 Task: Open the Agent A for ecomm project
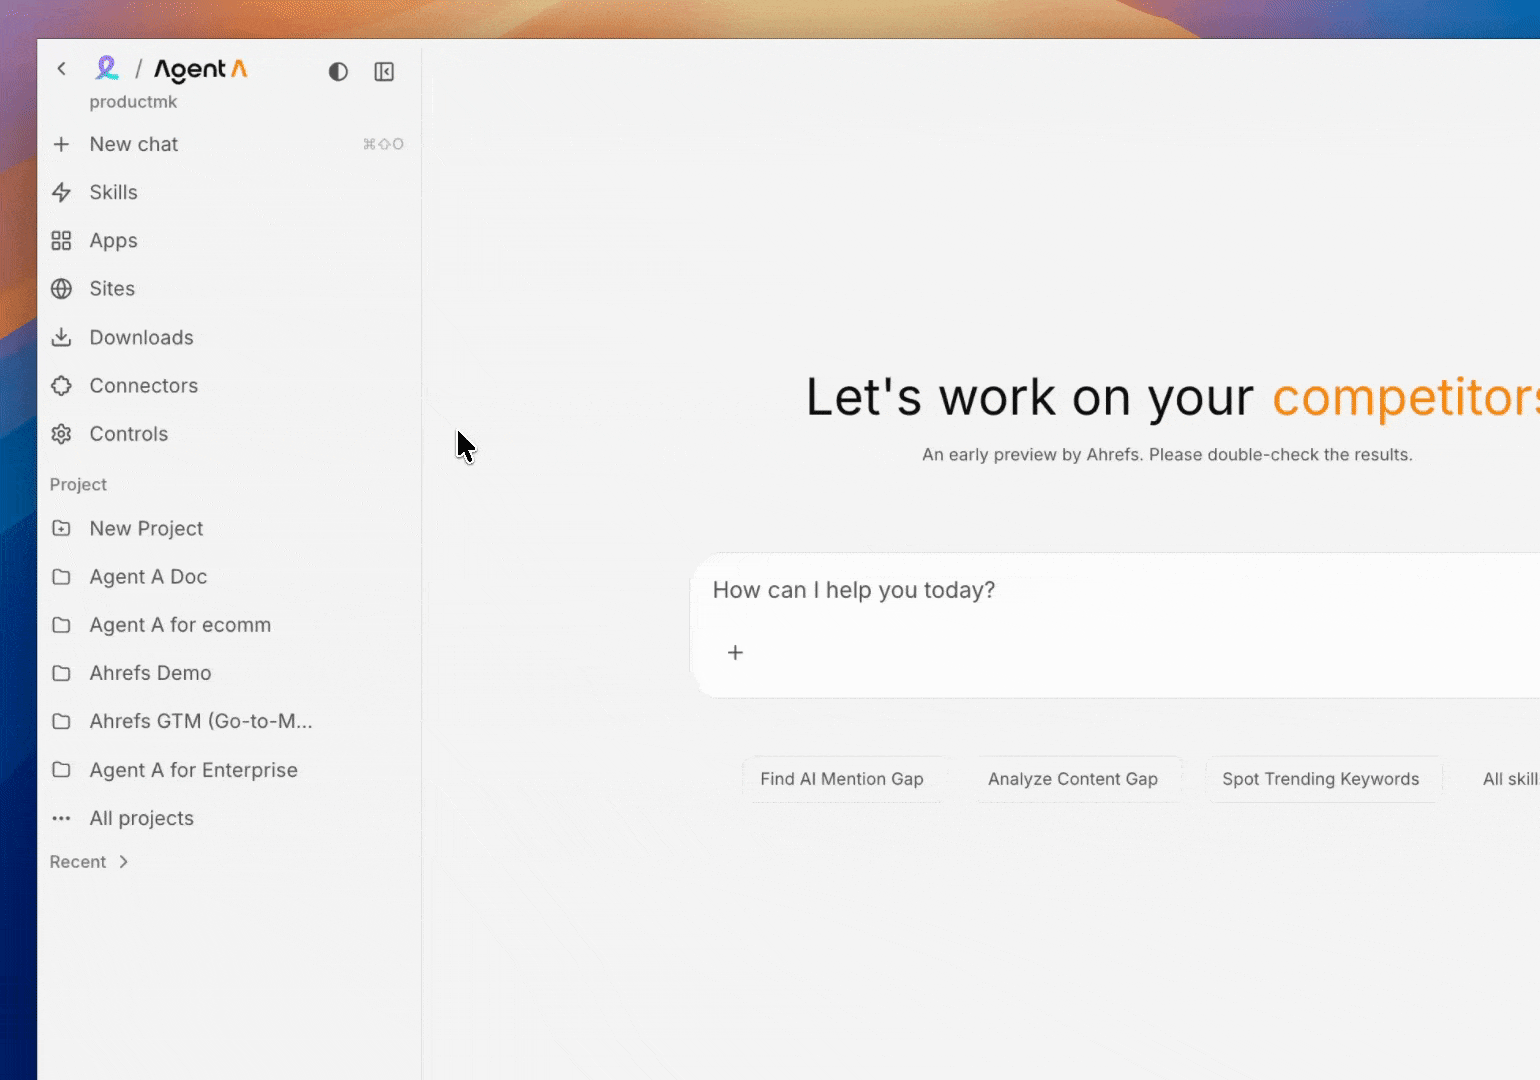[x=228, y=625]
